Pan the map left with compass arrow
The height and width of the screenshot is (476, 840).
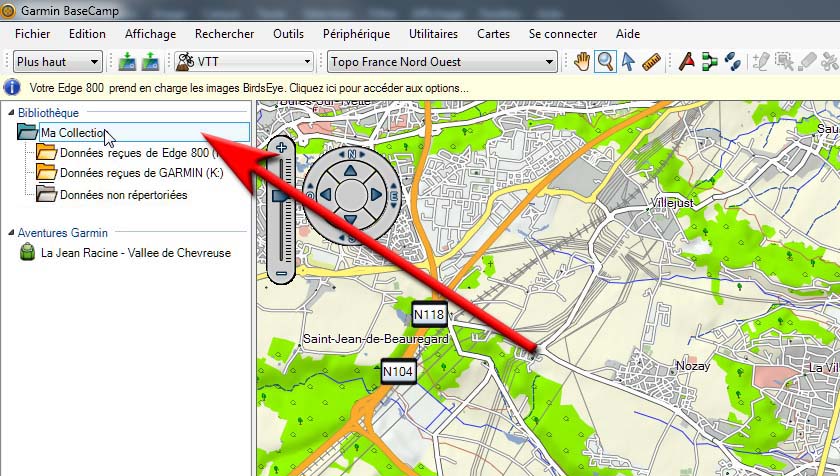pyautogui.click(x=325, y=195)
